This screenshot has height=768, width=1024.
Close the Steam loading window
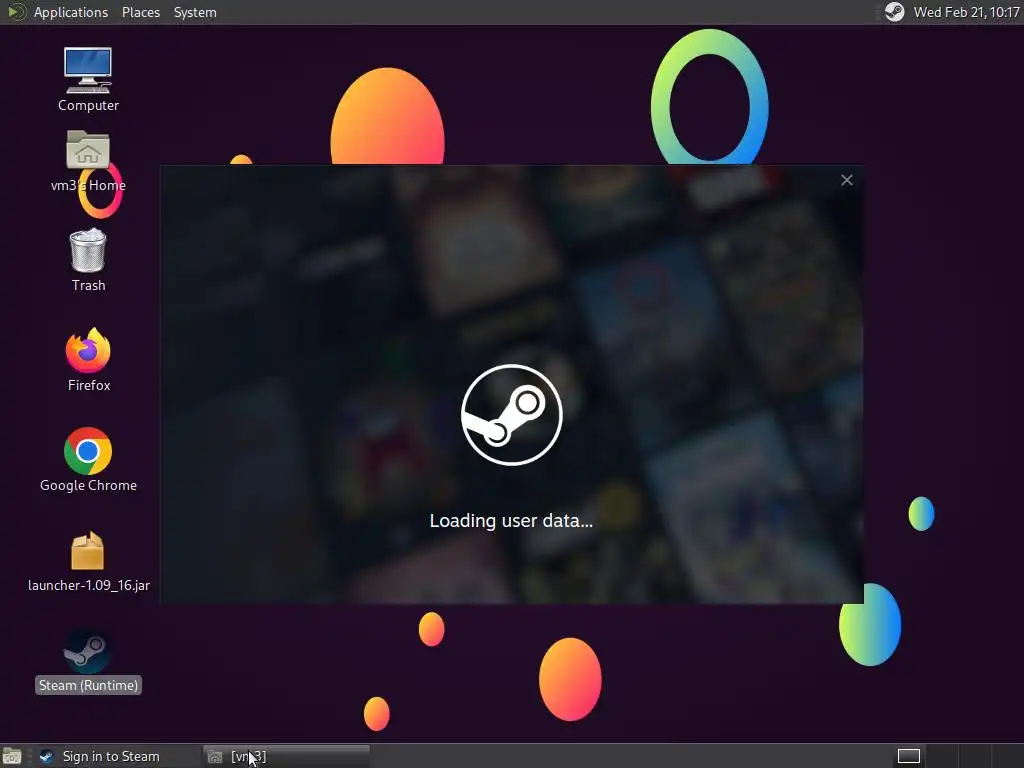click(846, 180)
